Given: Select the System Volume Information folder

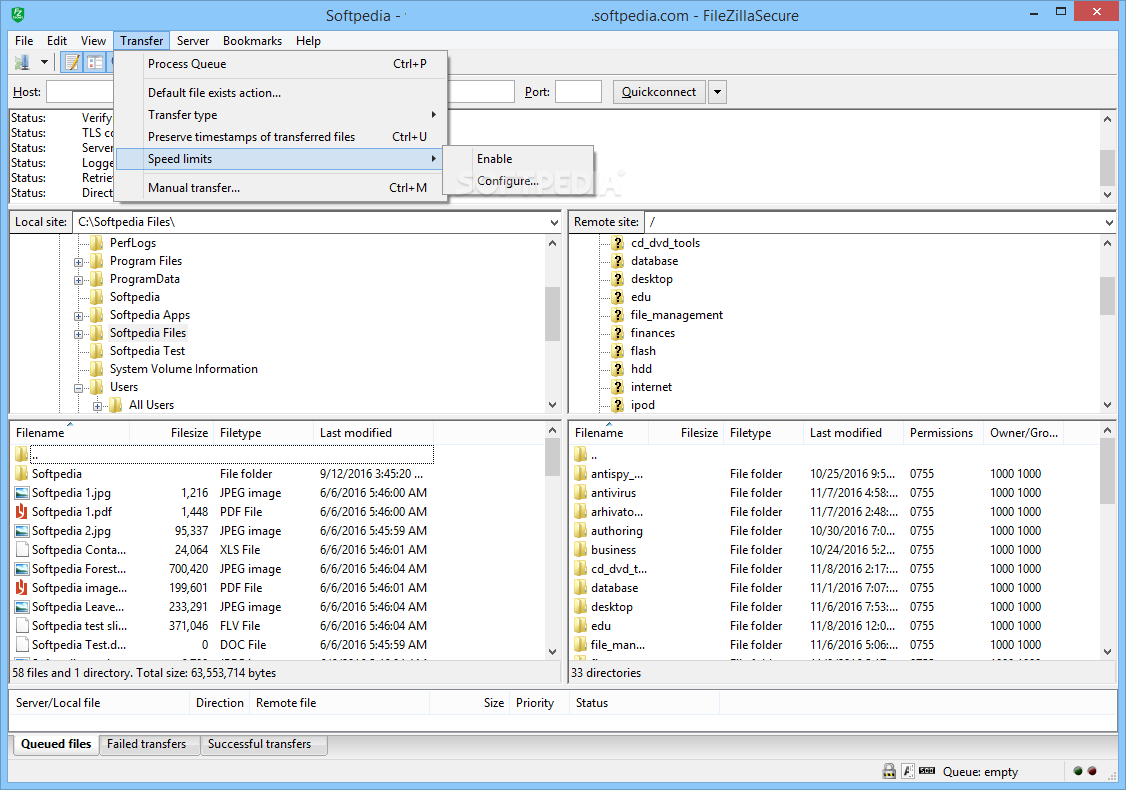Looking at the screenshot, I should click(183, 369).
